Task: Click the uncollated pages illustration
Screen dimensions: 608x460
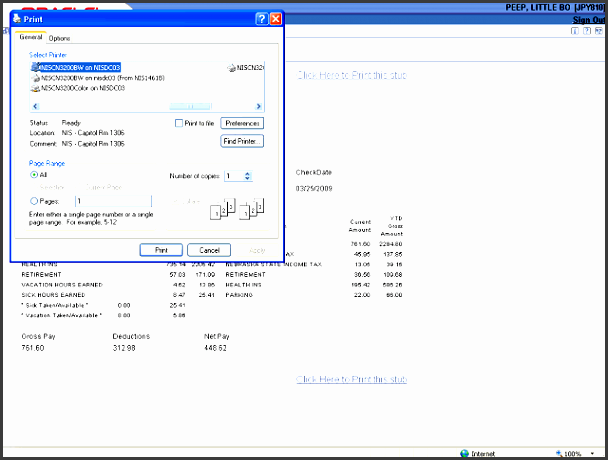Action: point(252,209)
